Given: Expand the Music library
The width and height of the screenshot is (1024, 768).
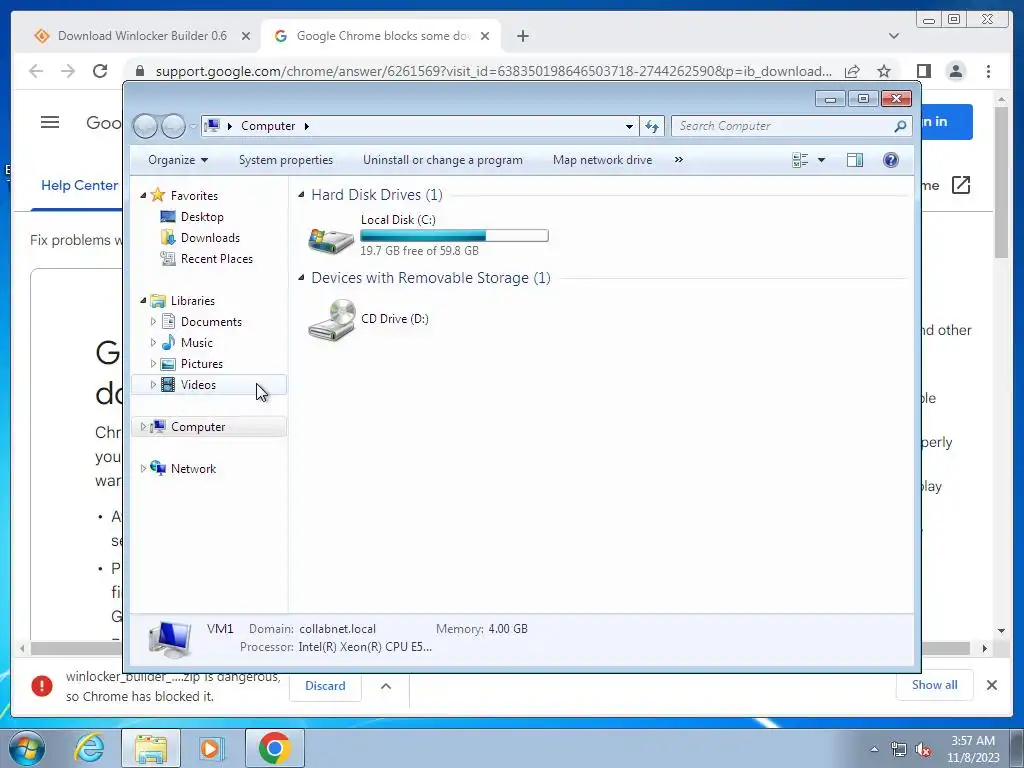Looking at the screenshot, I should pos(153,342).
